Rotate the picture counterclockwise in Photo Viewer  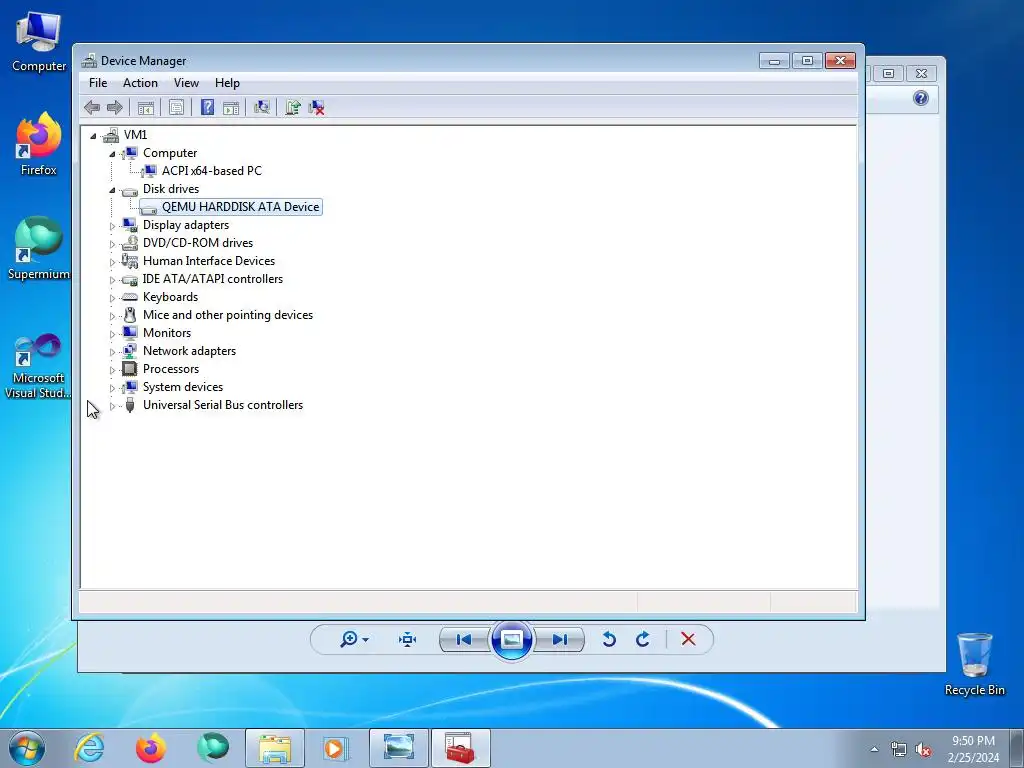coord(609,639)
